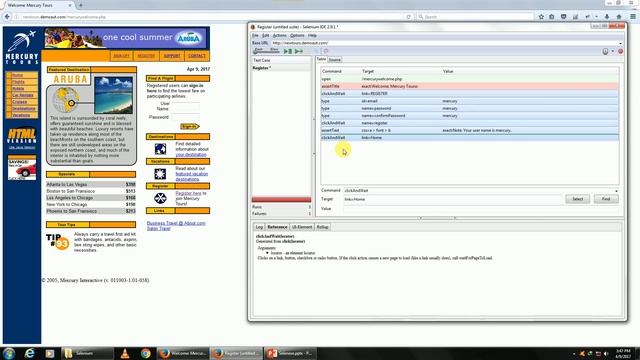Screen dimensions: 640x360
Task: Click the Firefox home icon
Action: 619,17
